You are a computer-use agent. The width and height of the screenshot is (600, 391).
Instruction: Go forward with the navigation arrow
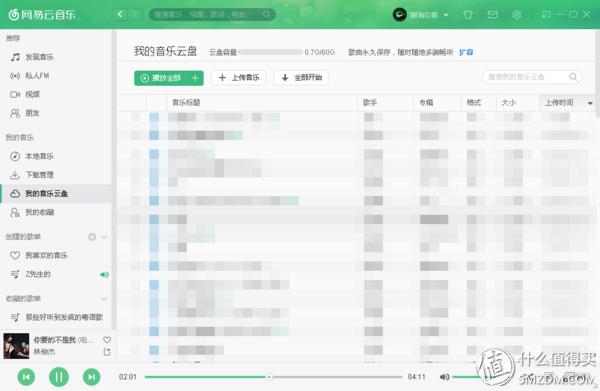click(134, 15)
